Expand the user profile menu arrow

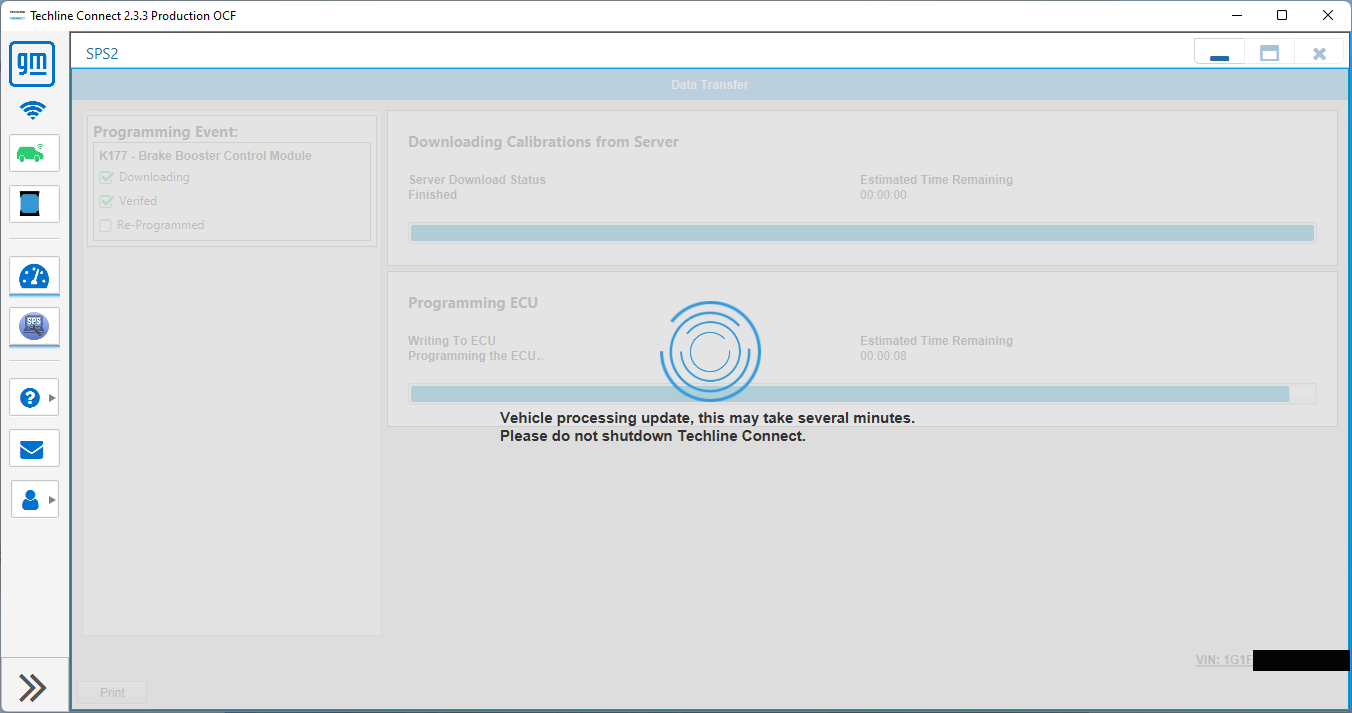pyautogui.click(x=52, y=499)
